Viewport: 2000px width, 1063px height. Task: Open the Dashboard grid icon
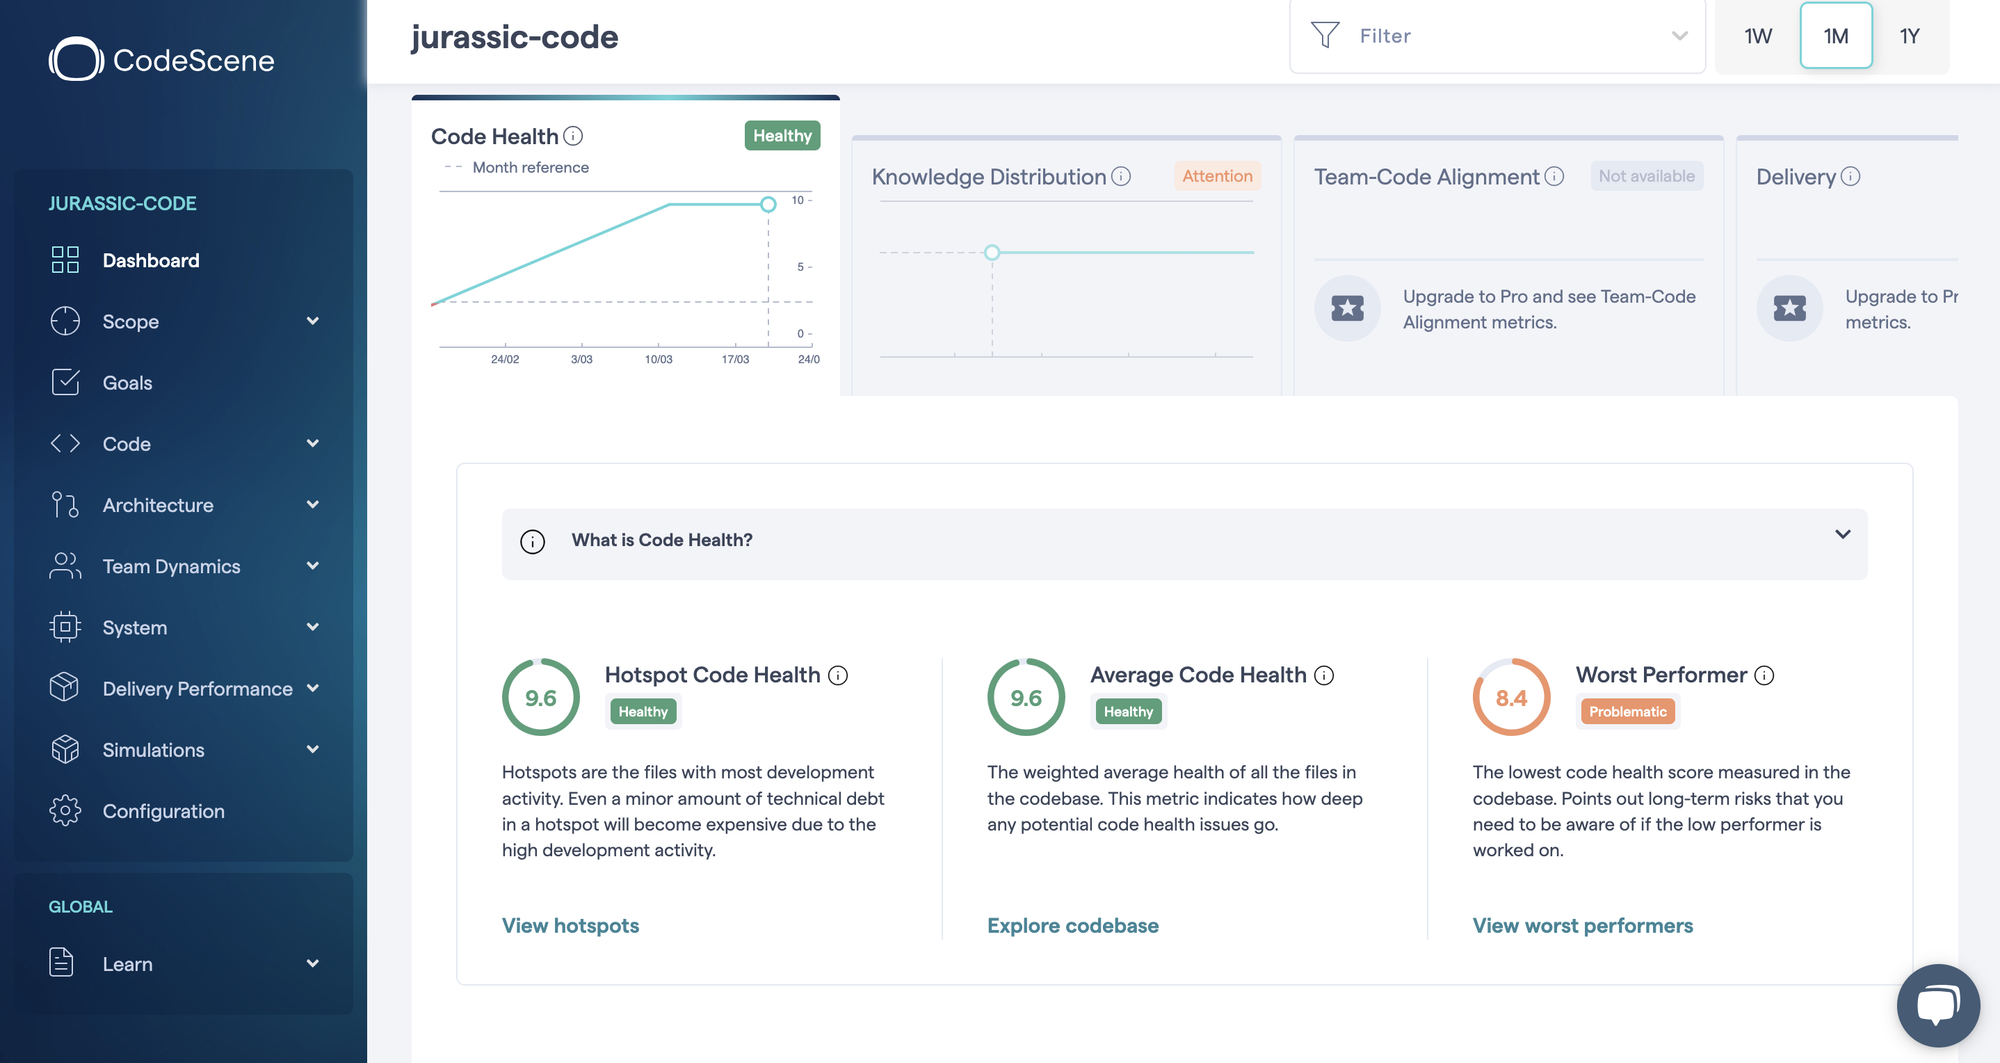tap(65, 260)
